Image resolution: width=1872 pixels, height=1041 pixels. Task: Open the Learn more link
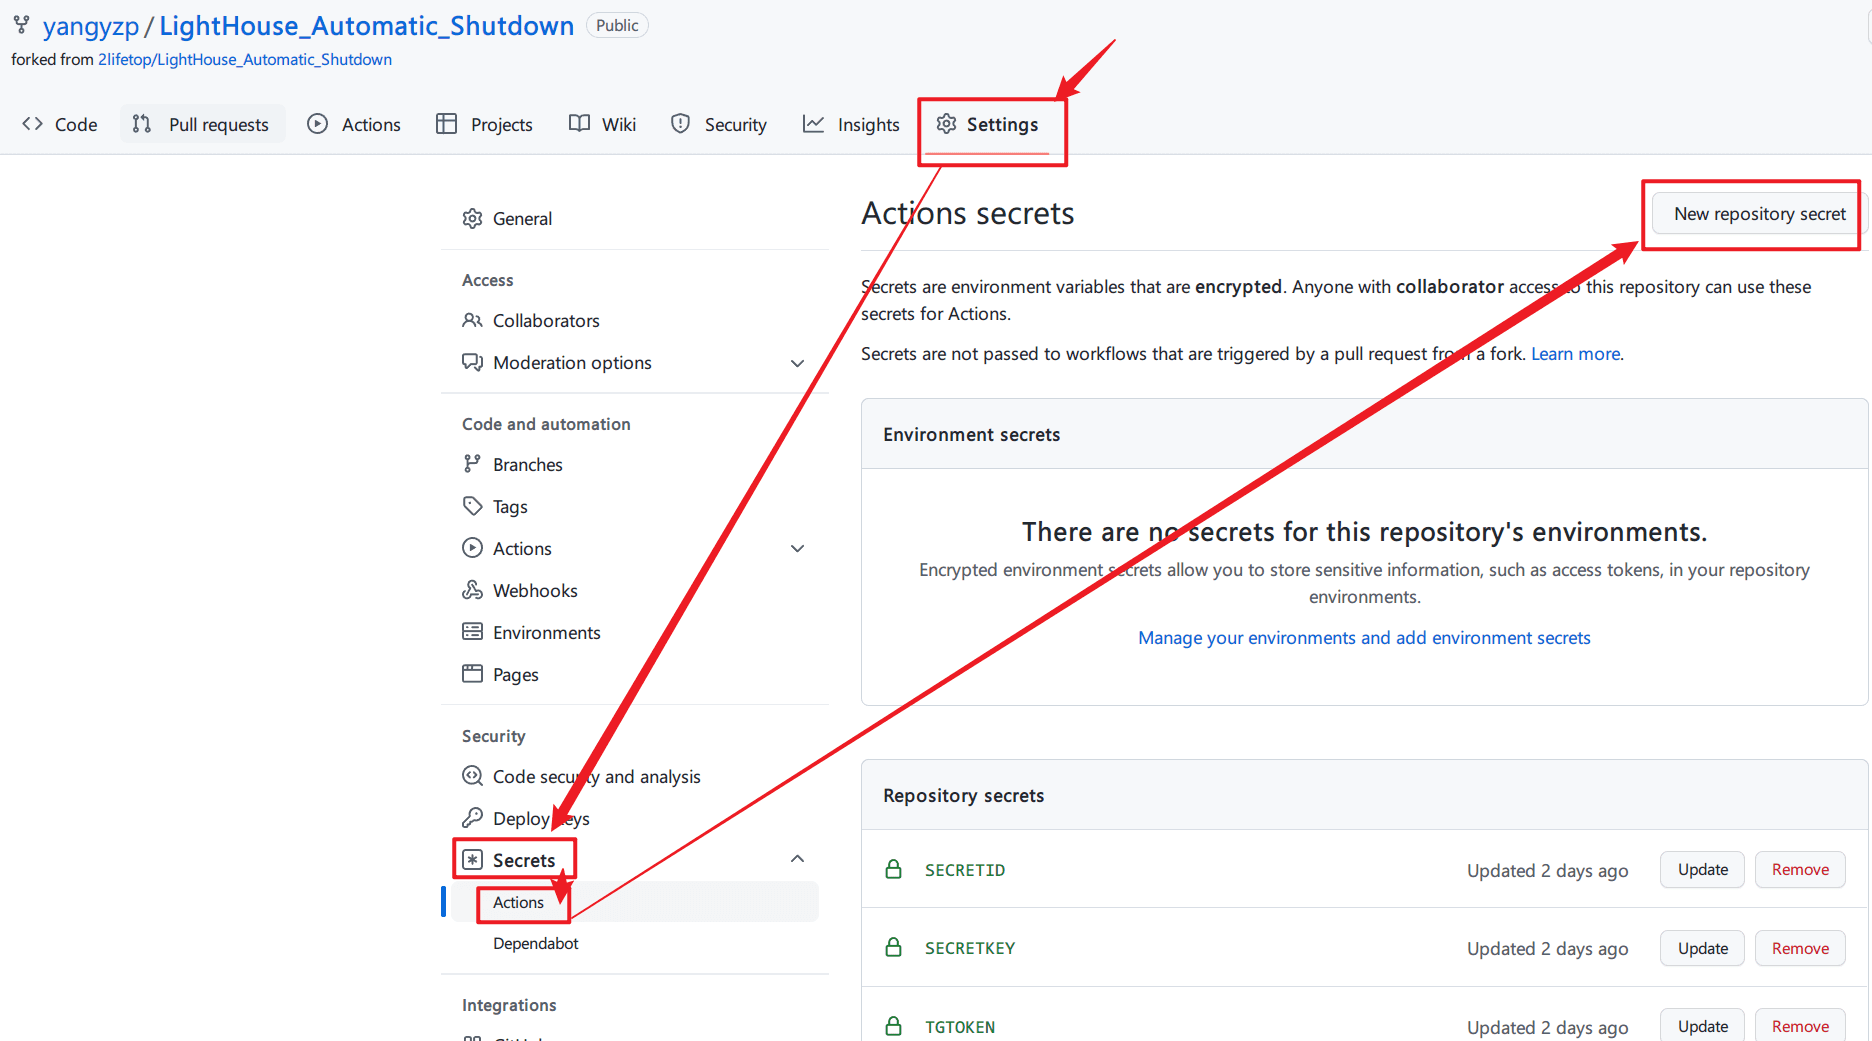pyautogui.click(x=1575, y=353)
